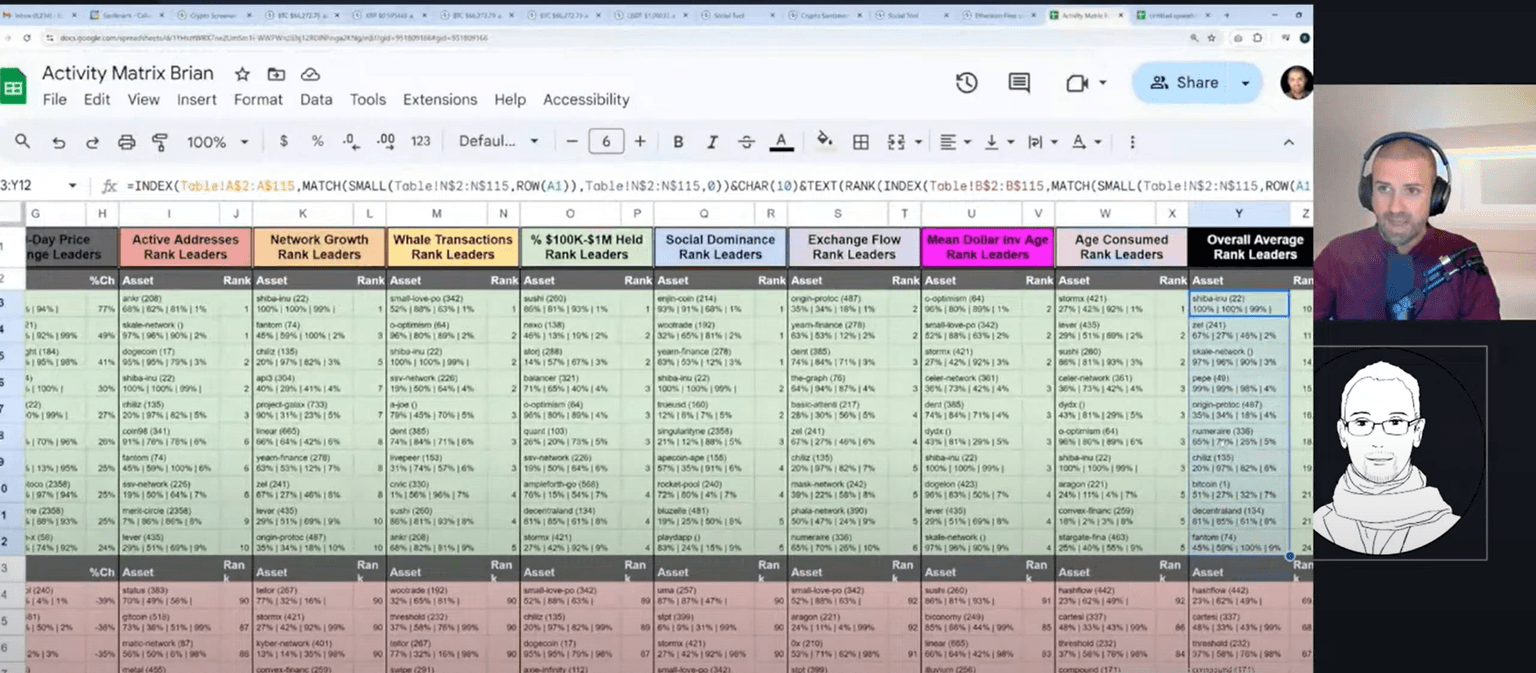Toggle italic formatting
The image size is (1536, 673).
(x=712, y=142)
